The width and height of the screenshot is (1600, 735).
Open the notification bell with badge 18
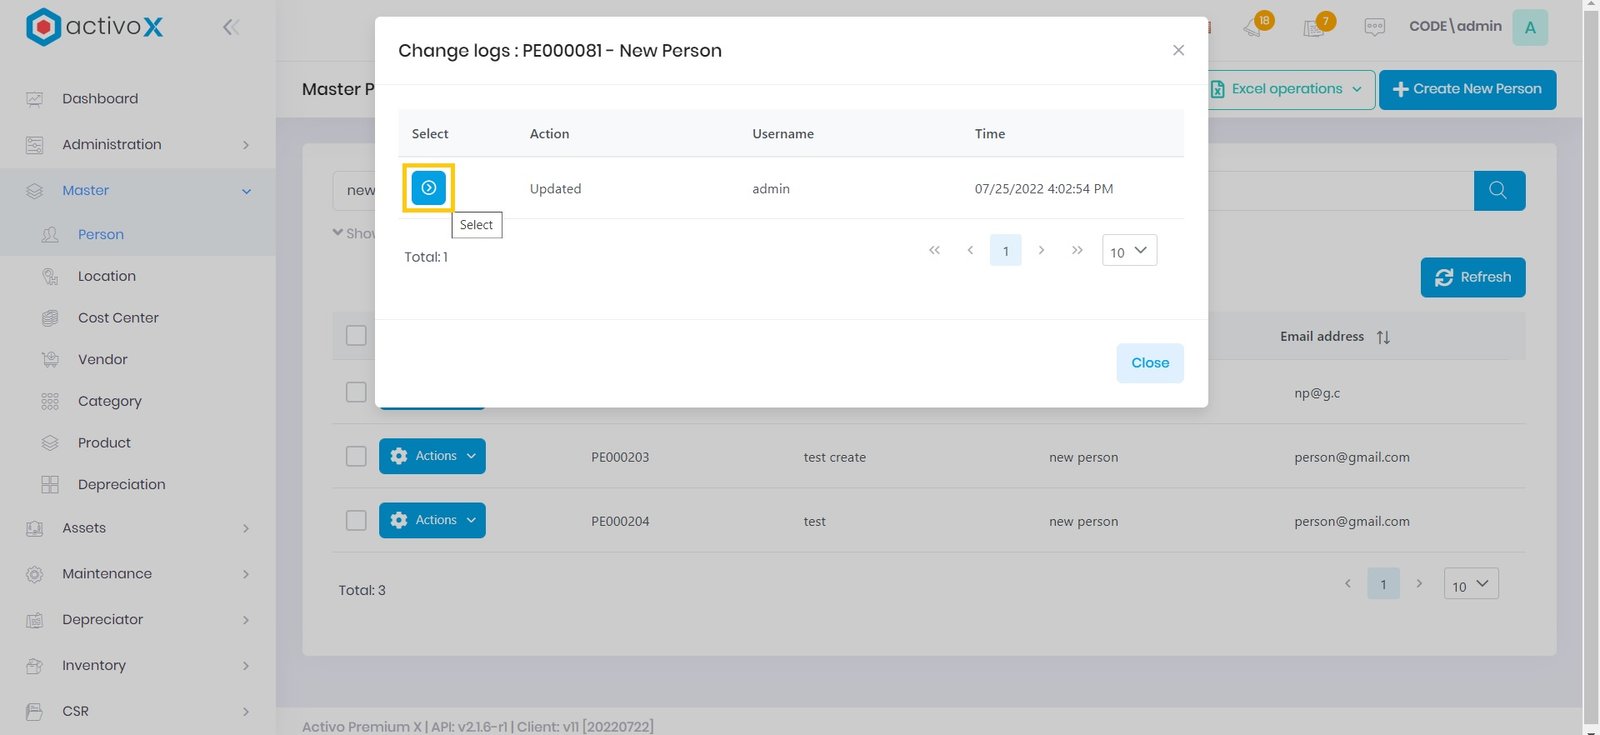[x=1255, y=27]
